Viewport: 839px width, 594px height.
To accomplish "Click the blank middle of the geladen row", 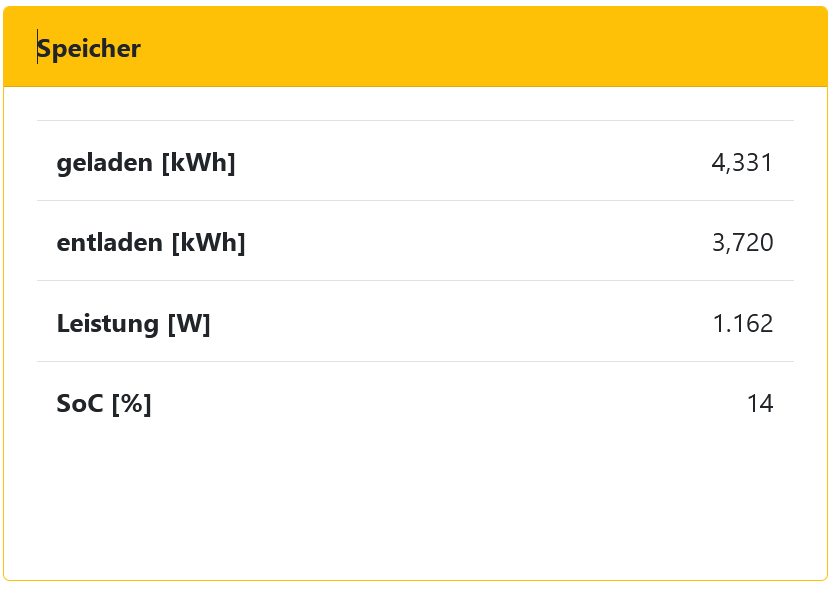I will pos(450,162).
